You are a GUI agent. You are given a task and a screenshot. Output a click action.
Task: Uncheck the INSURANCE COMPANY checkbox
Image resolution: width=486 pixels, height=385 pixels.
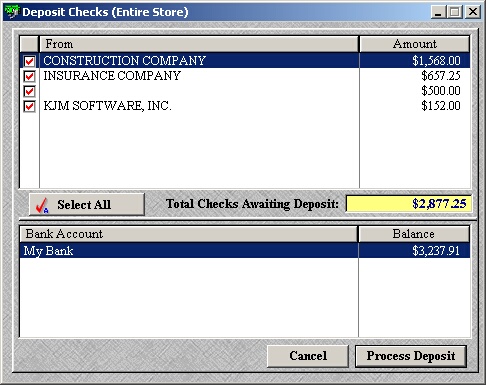(29, 76)
